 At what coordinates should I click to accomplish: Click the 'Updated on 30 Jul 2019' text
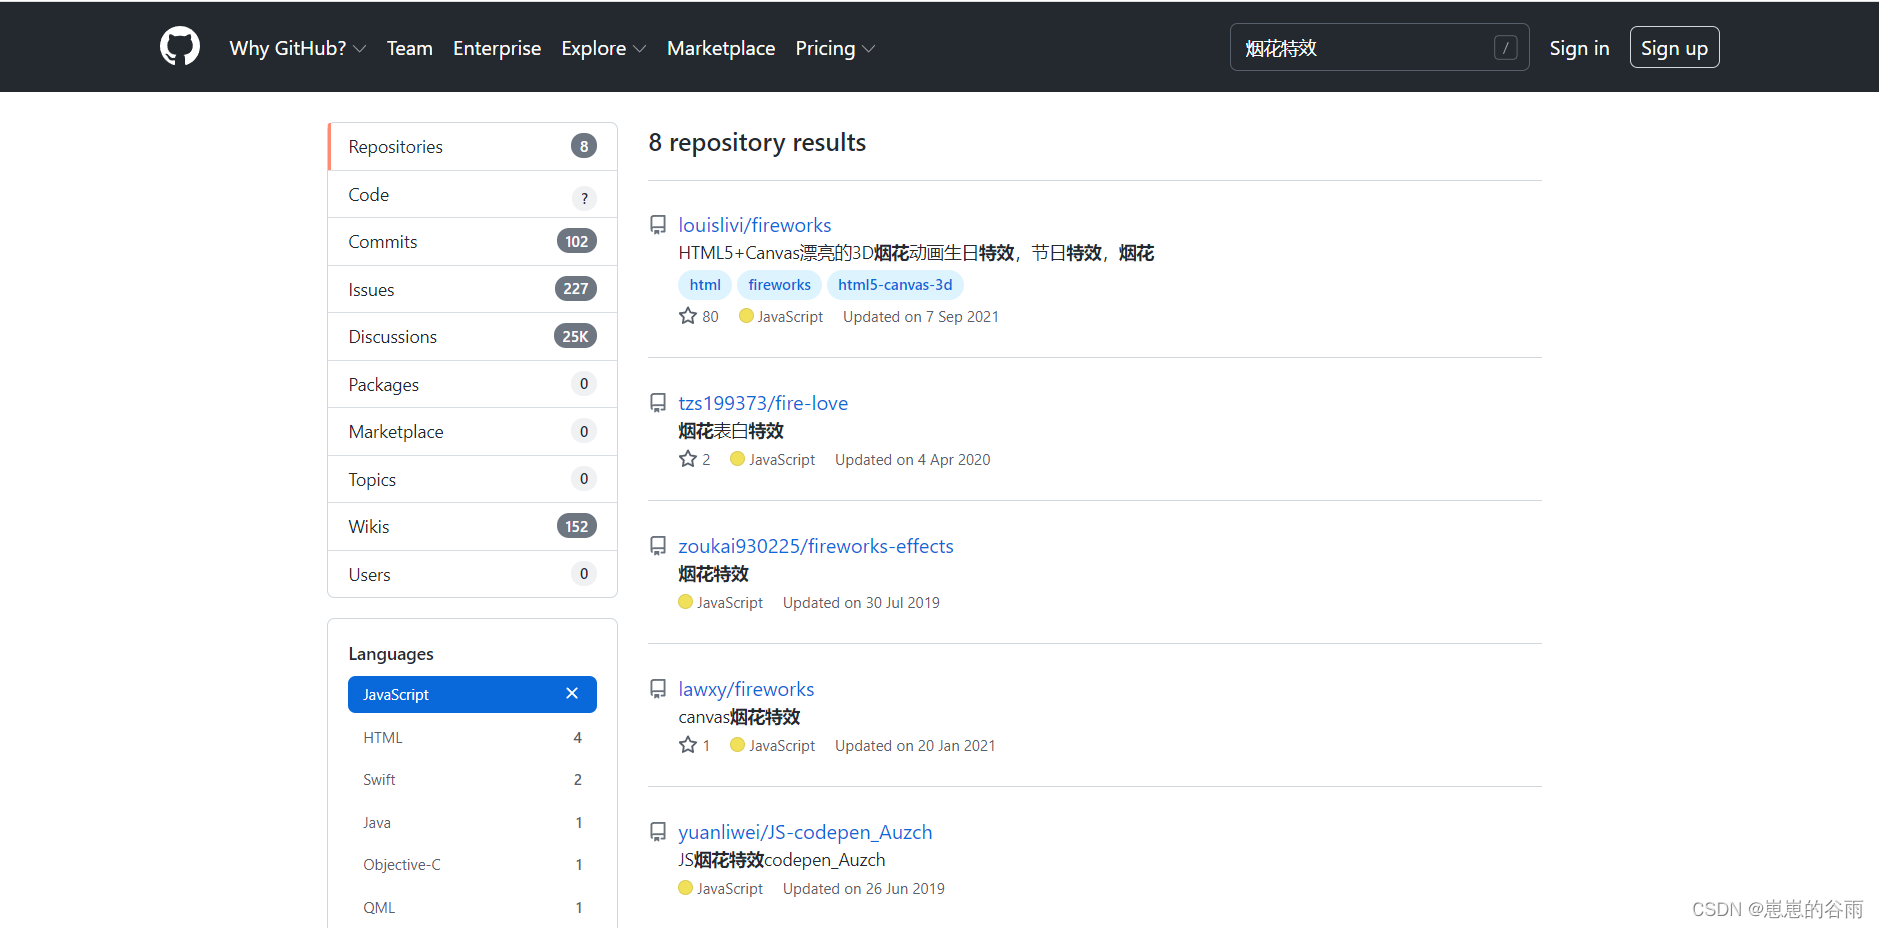(x=861, y=602)
